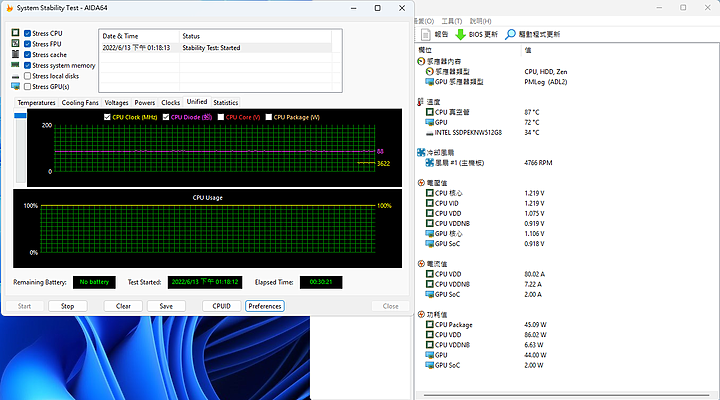Image resolution: width=720 pixels, height=400 pixels.
Task: Click the No battery indicator
Action: pos(94,282)
